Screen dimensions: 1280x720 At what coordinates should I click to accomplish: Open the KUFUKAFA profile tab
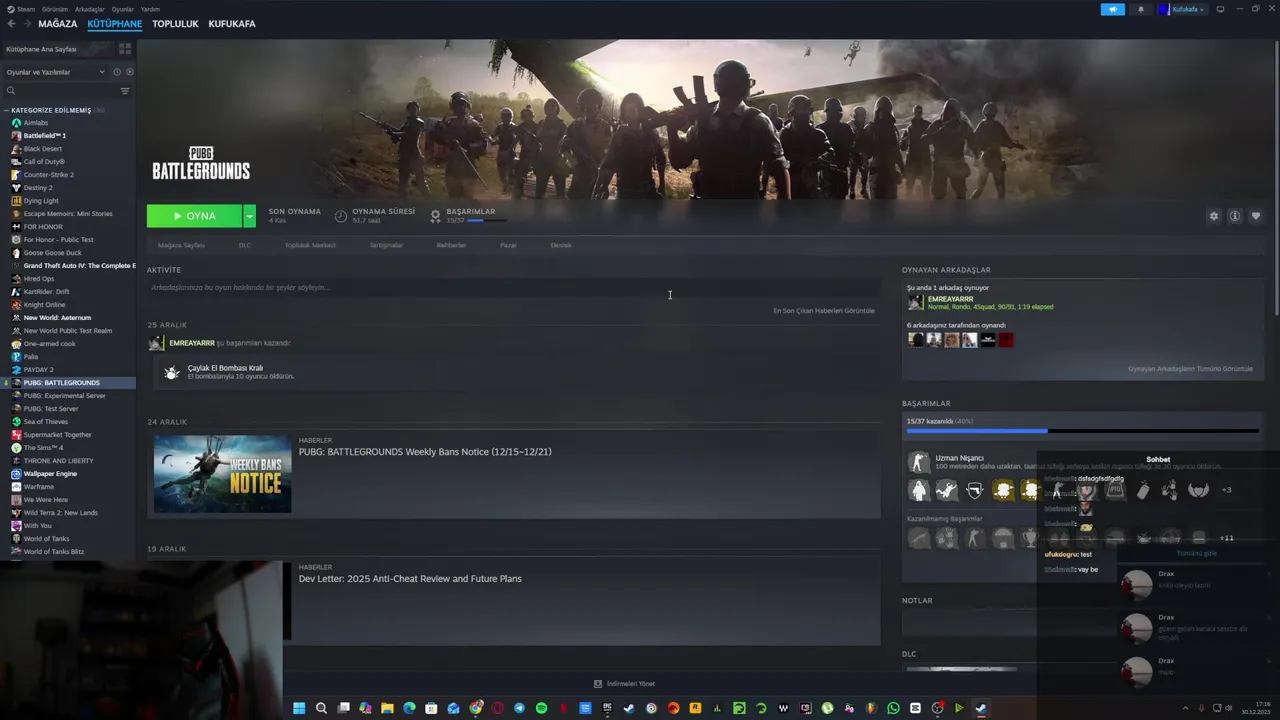point(232,24)
